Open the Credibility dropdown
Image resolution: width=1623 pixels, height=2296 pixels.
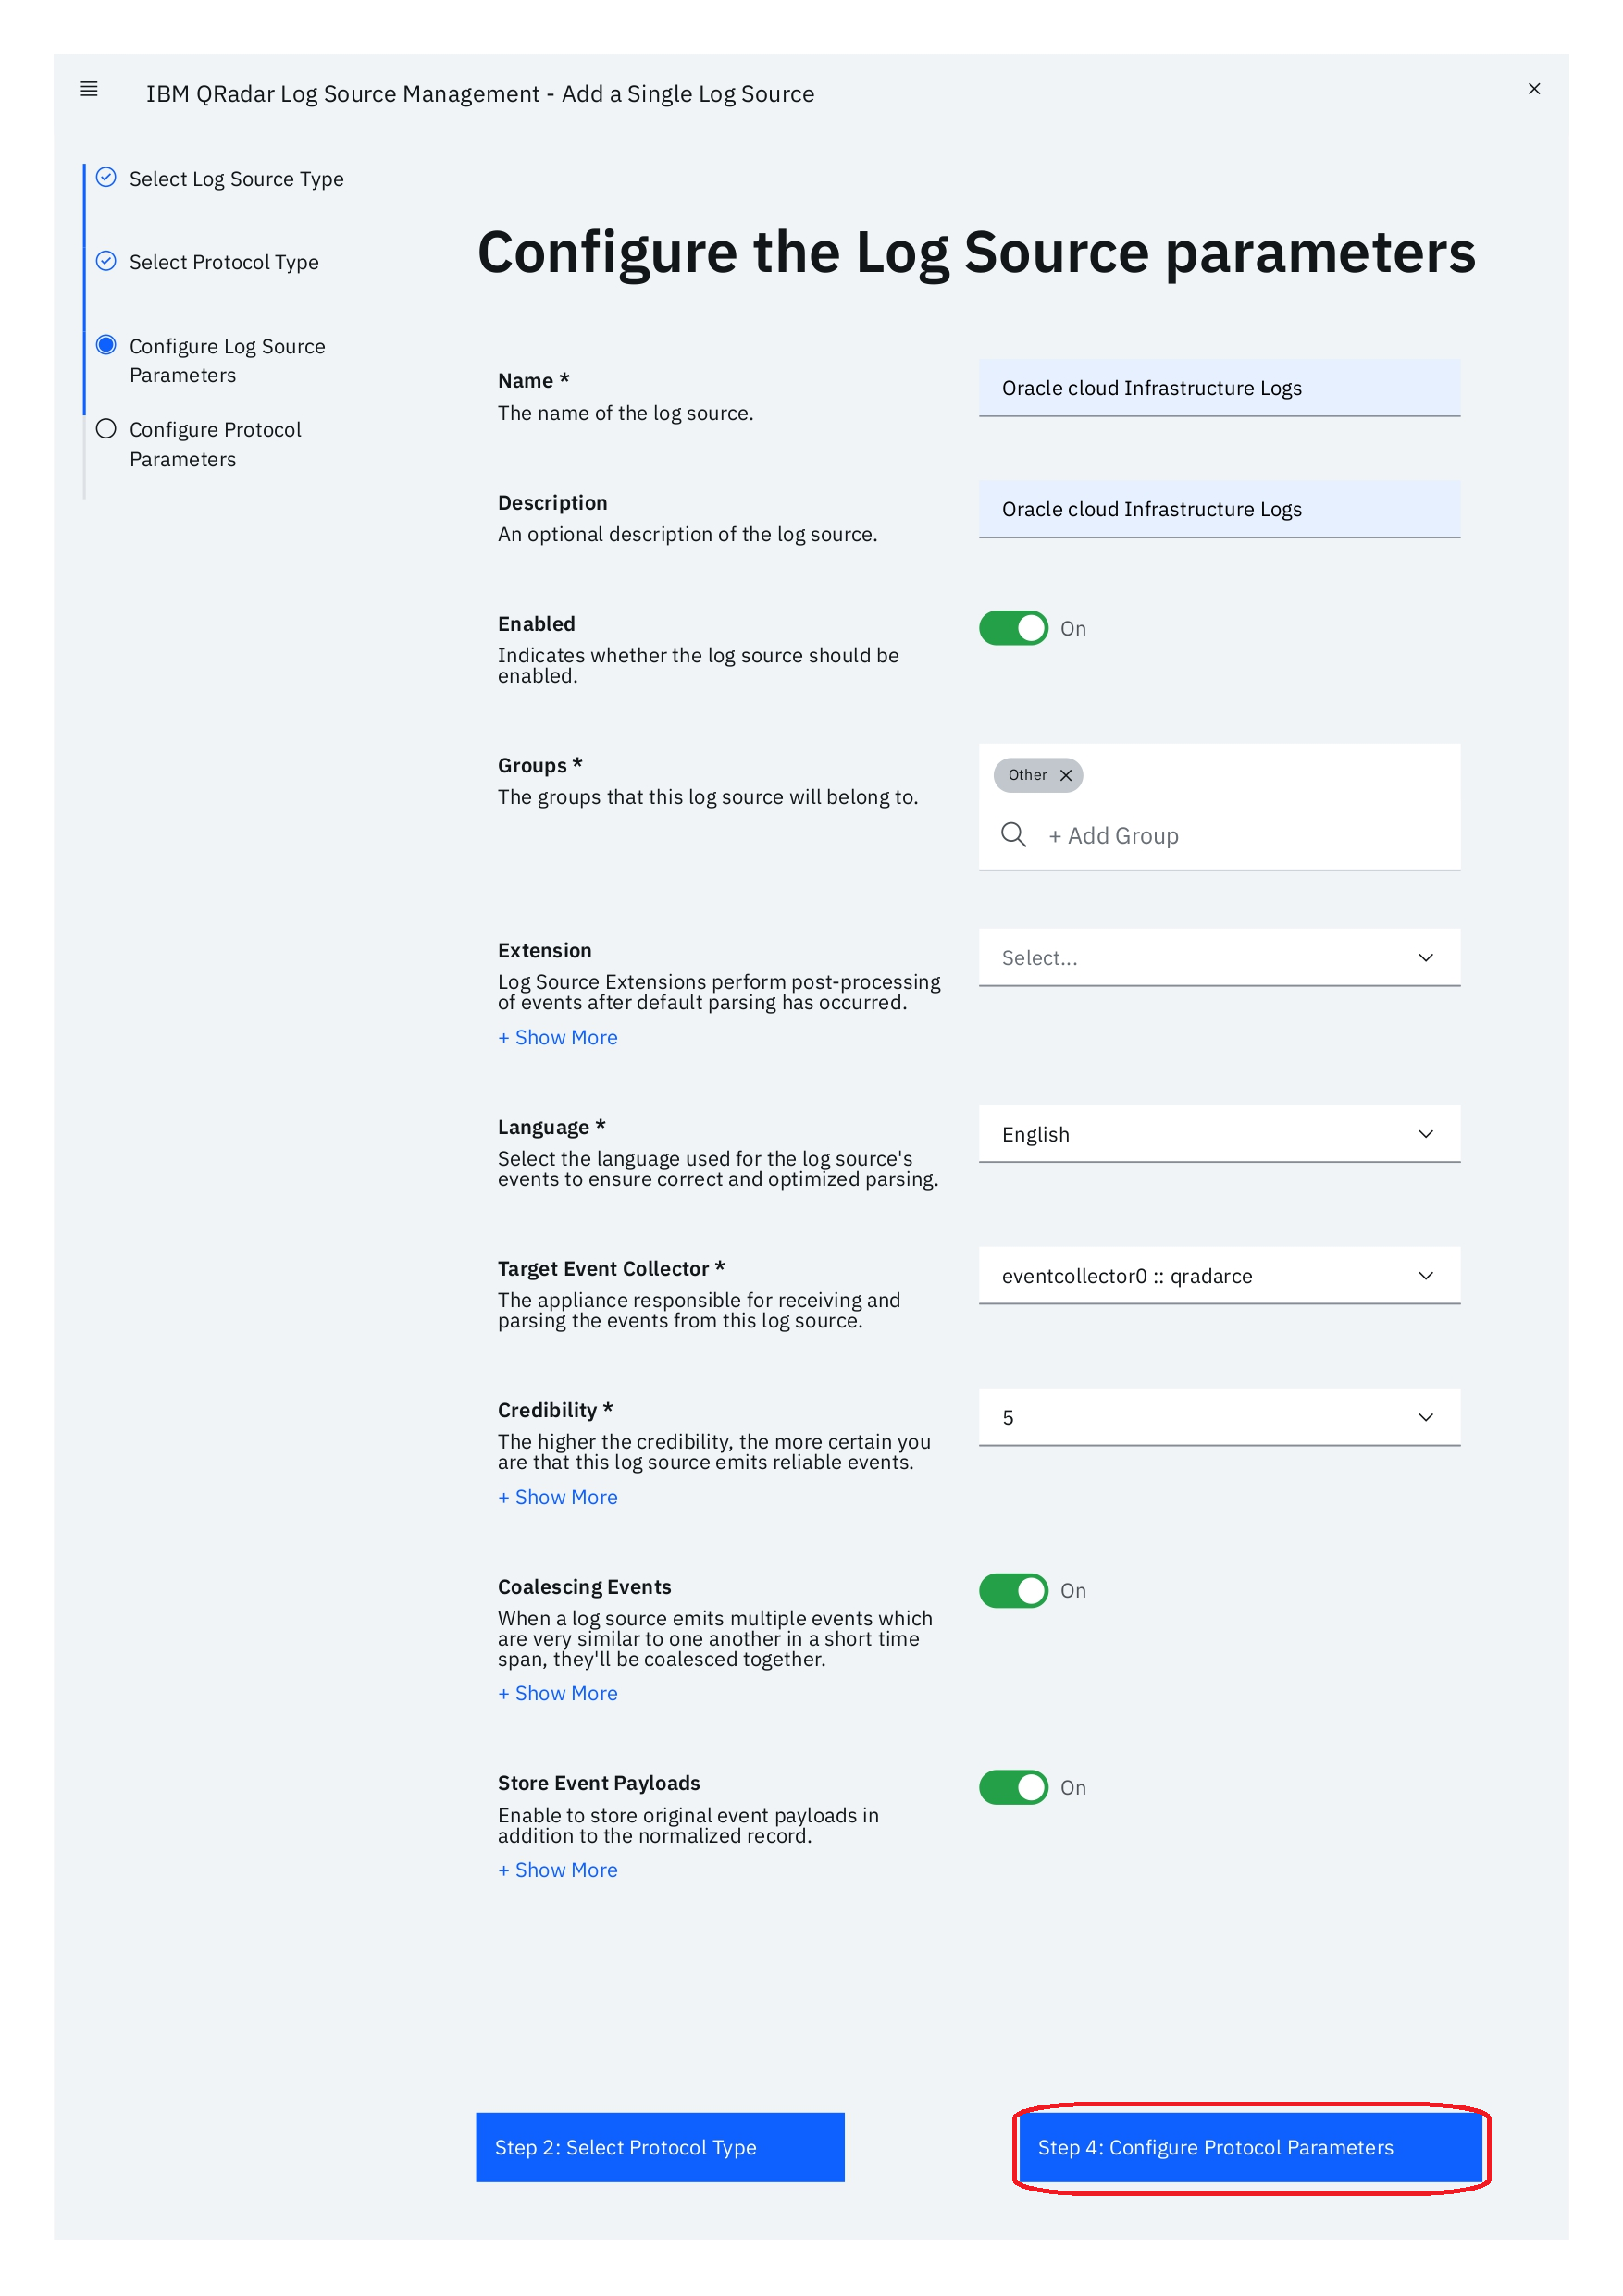click(1218, 1417)
